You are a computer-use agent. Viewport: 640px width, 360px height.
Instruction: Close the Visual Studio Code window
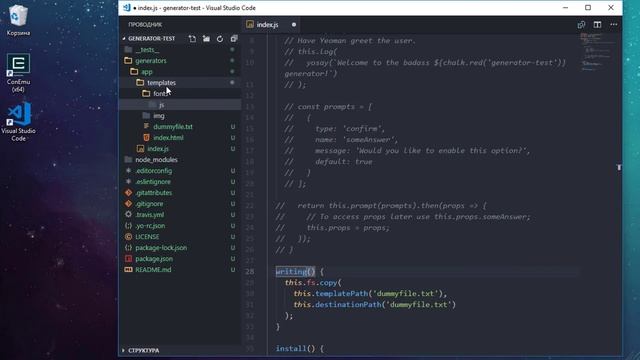[x=611, y=8]
